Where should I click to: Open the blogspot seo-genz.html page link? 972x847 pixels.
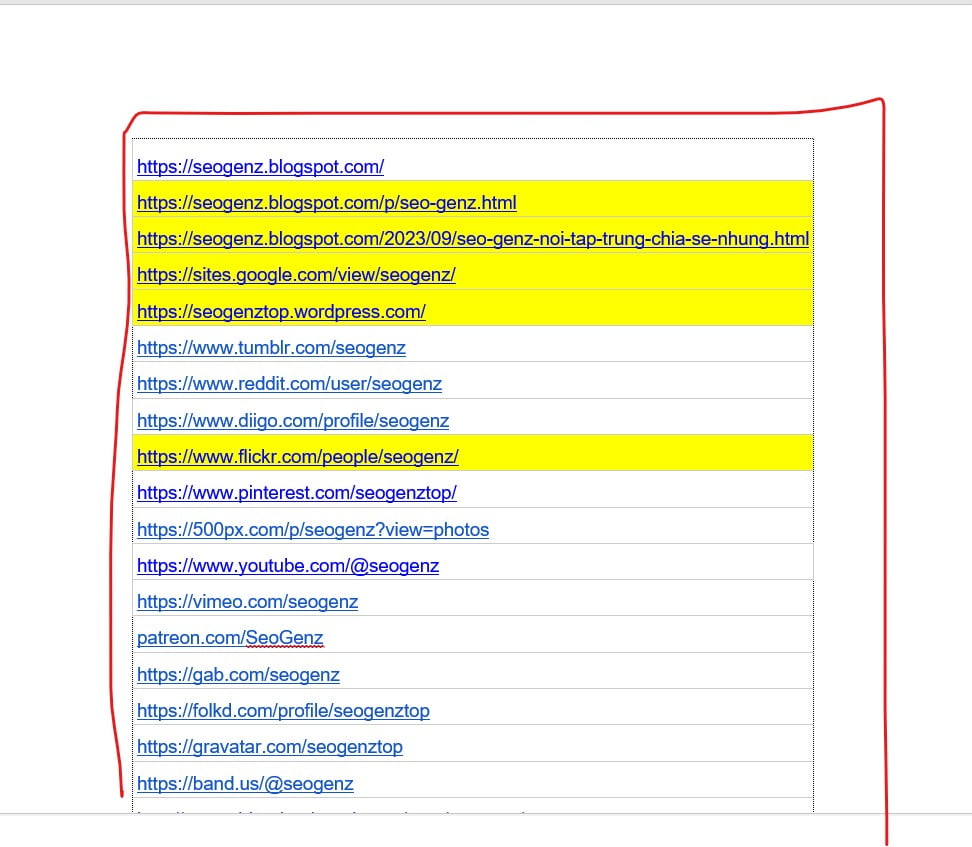point(327,203)
